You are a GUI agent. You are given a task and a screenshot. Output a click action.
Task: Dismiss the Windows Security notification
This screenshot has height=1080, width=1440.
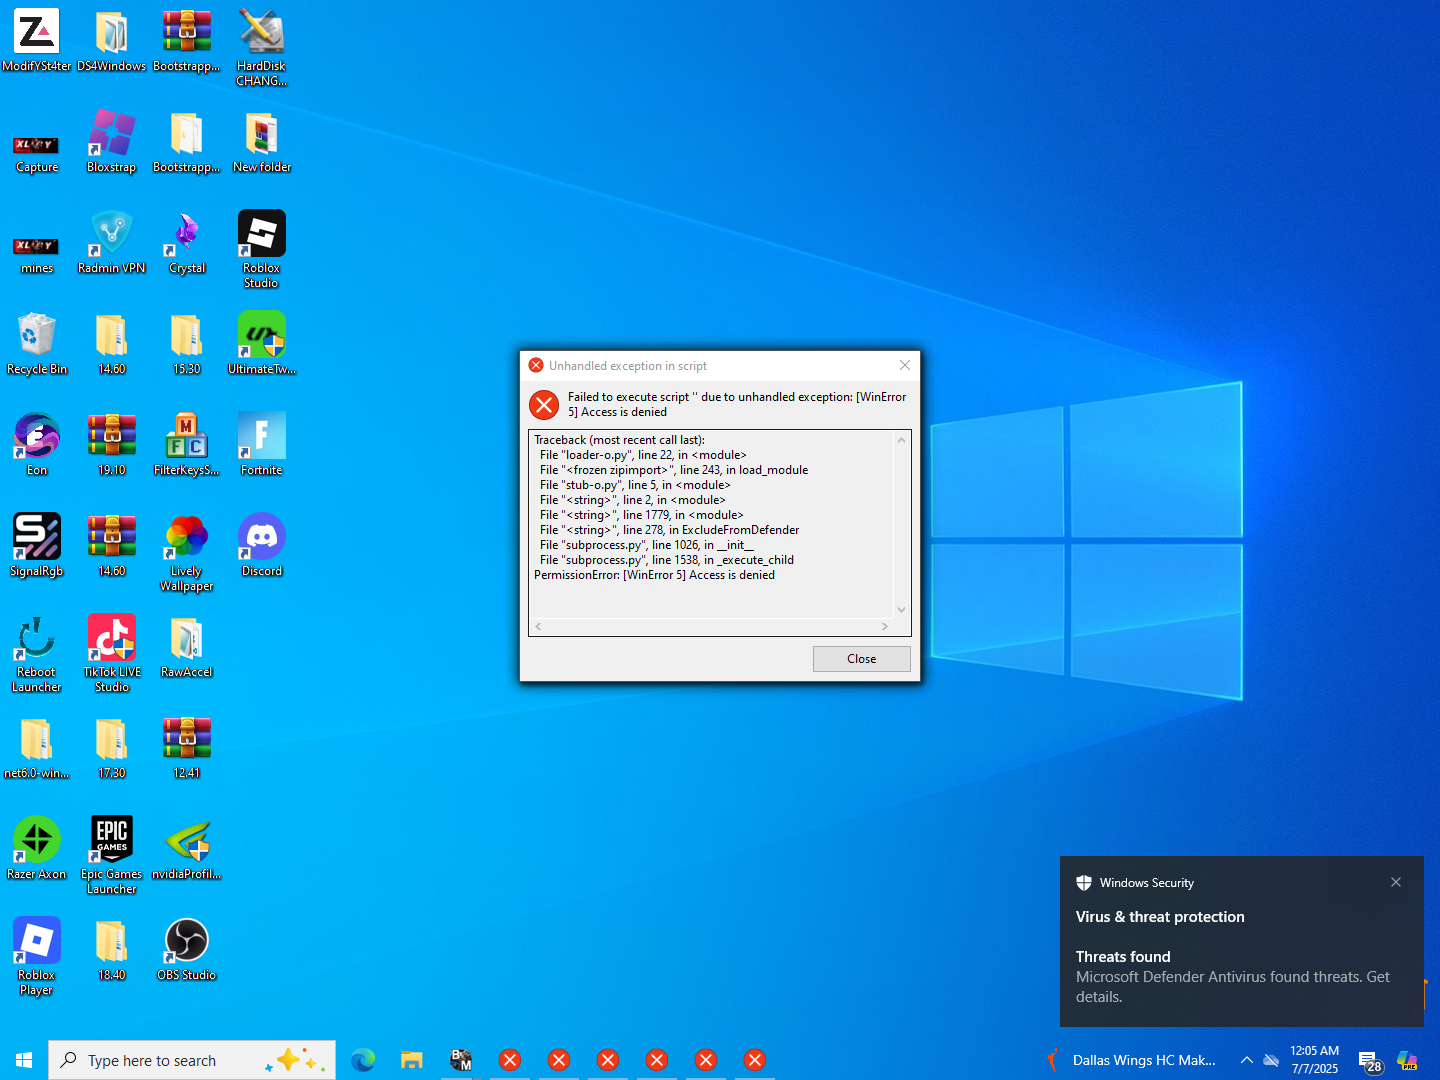pos(1396,882)
